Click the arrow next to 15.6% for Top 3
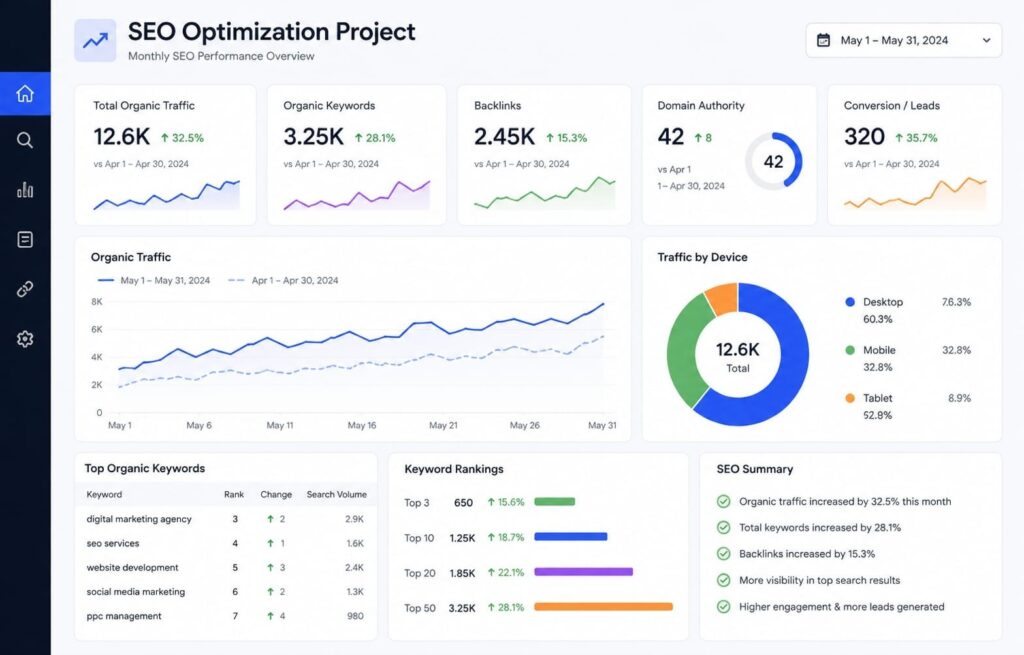 [491, 502]
